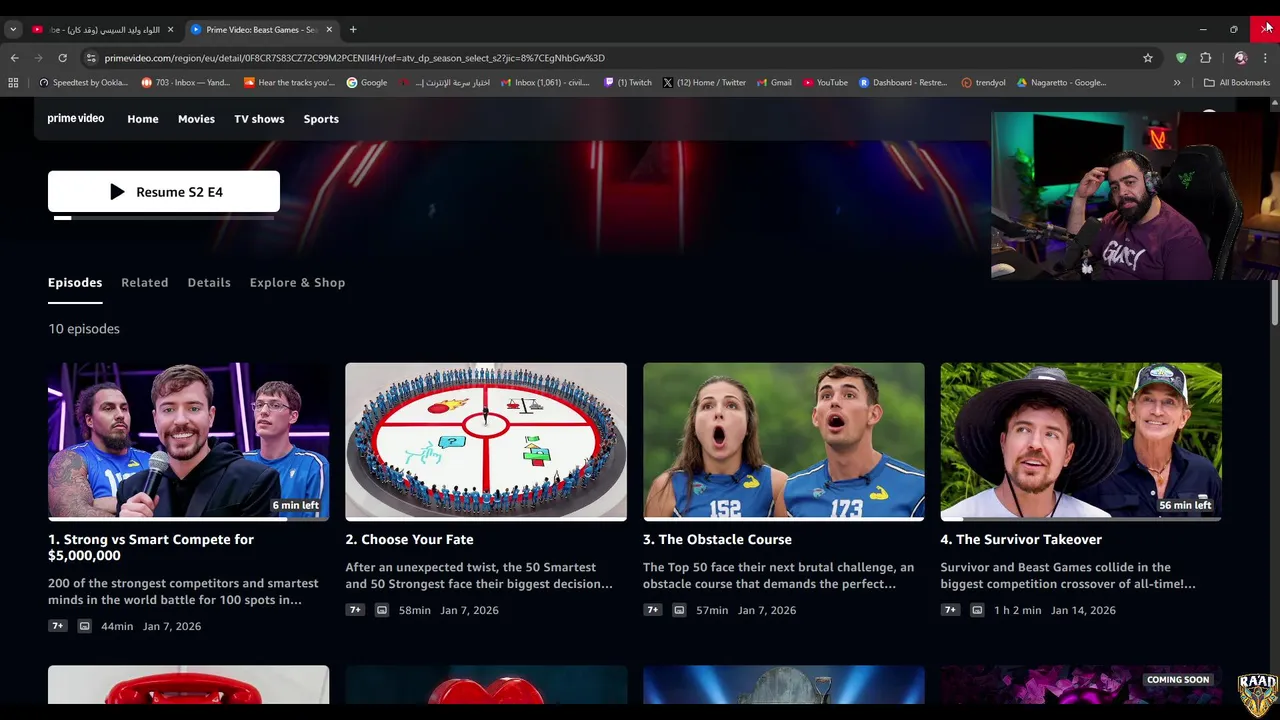
Task: Click the subtitles icon under episode 2
Action: 382,610
